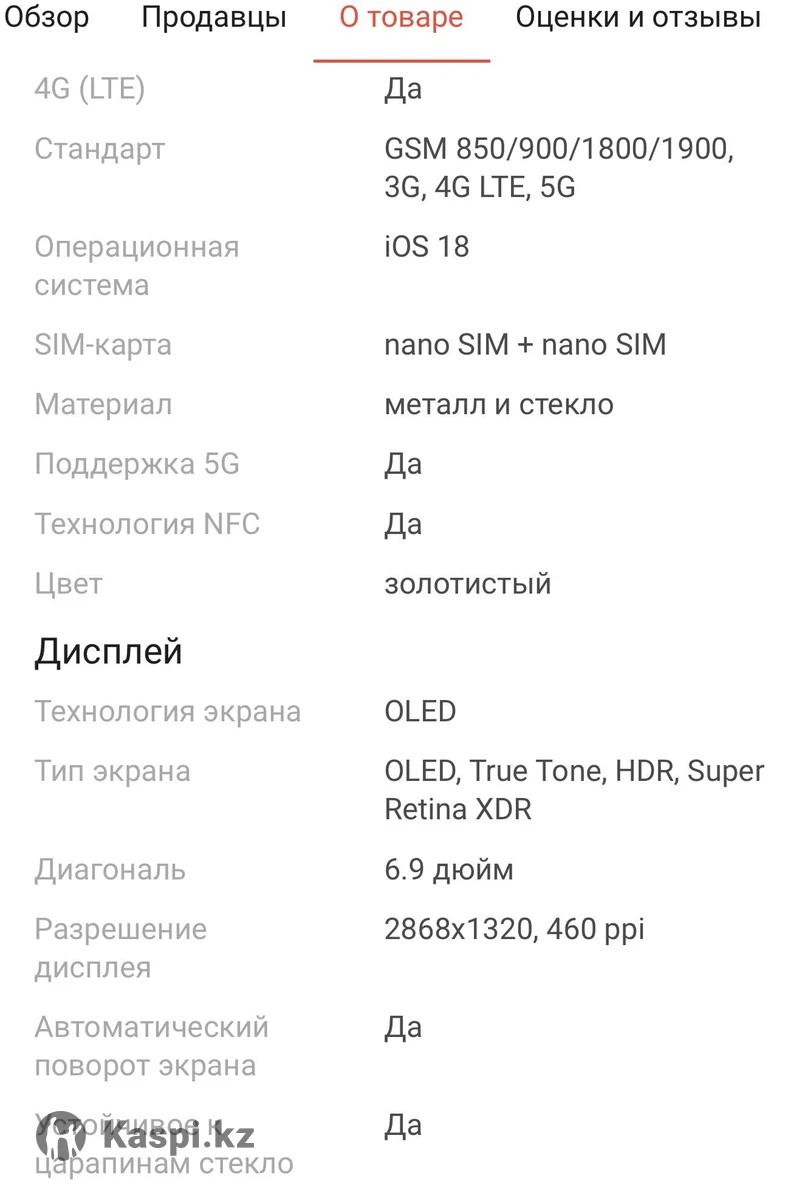Image resolution: width=802 pixels, height=1200 pixels.
Task: Open the Обзор tab
Action: click(47, 17)
